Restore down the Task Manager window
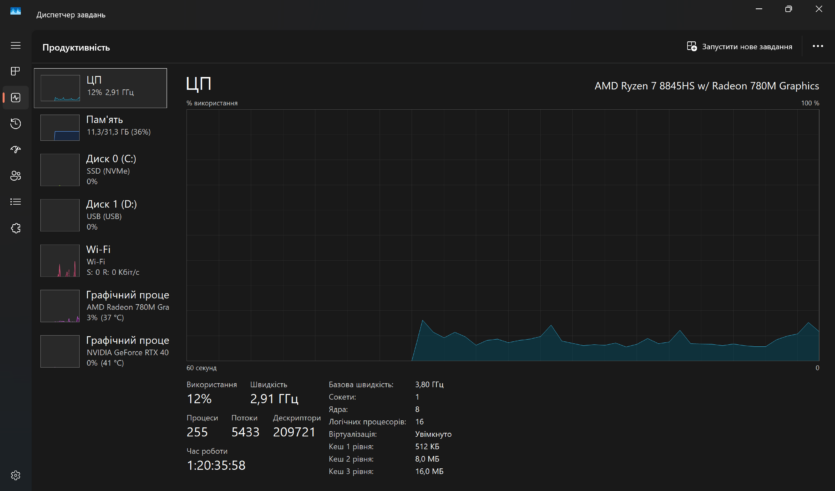Viewport: 835px width, 491px height. pyautogui.click(x=789, y=9)
